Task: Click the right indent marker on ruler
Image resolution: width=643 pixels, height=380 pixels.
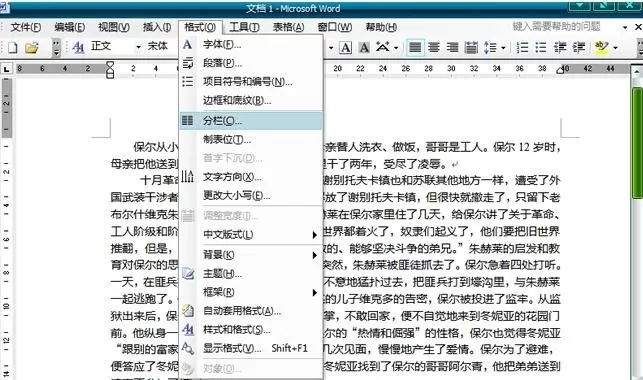Action: click(x=560, y=71)
